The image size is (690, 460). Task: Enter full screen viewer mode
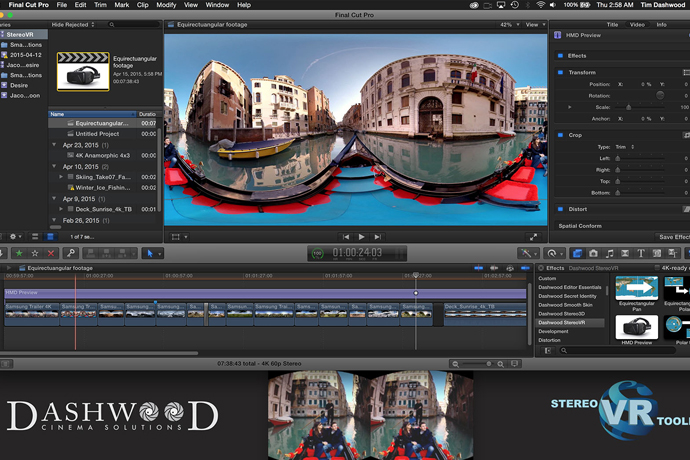pos(533,237)
